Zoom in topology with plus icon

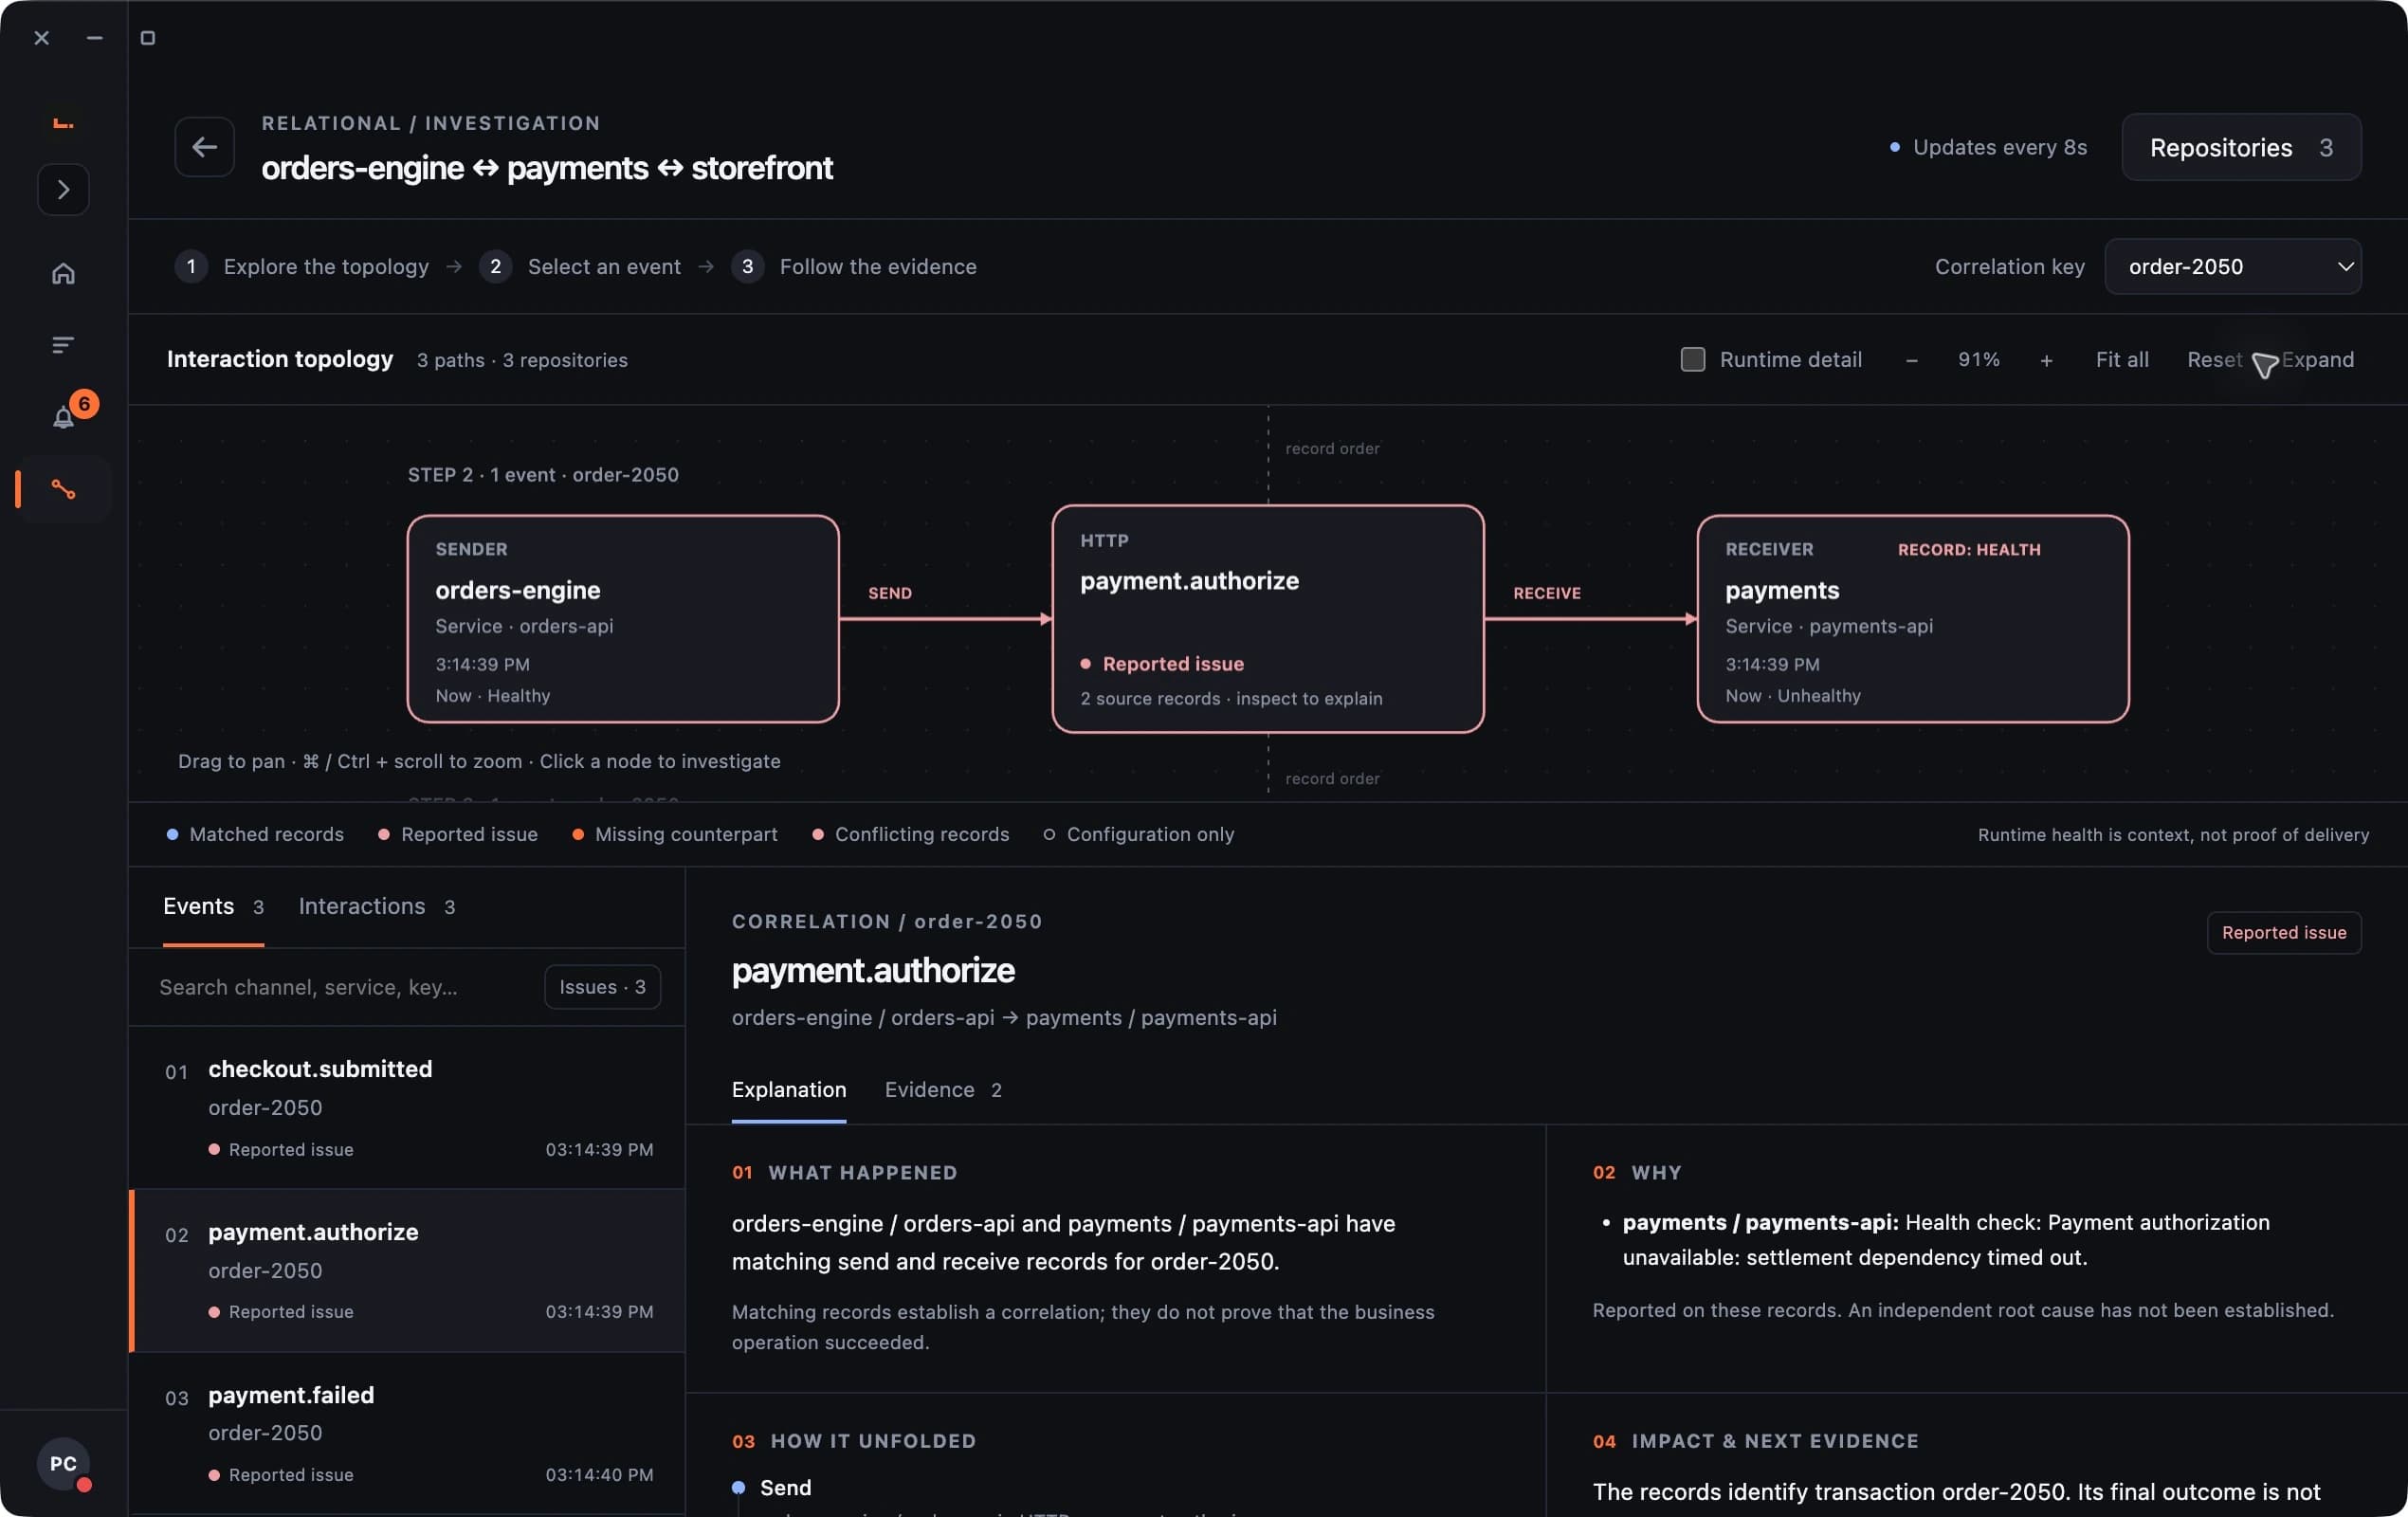[x=2046, y=360]
